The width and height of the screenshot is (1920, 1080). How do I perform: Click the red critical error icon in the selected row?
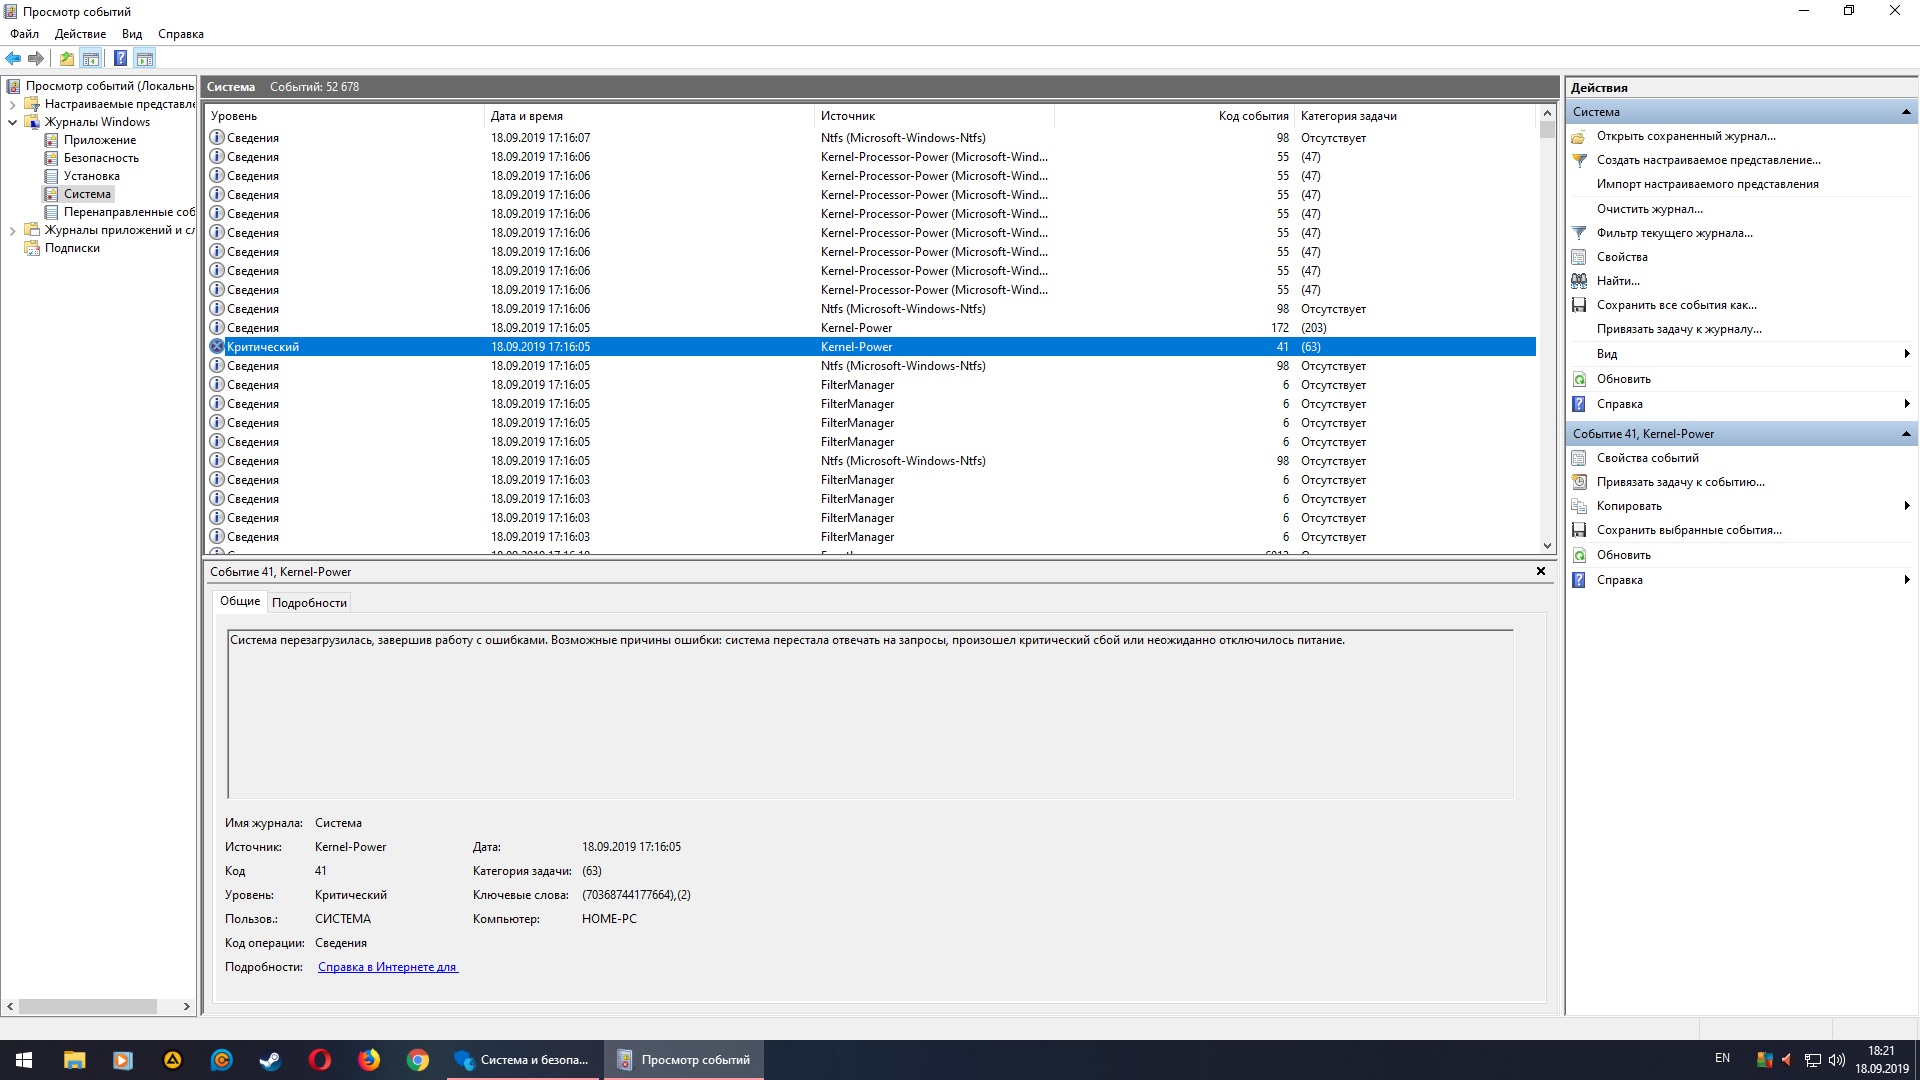click(216, 347)
